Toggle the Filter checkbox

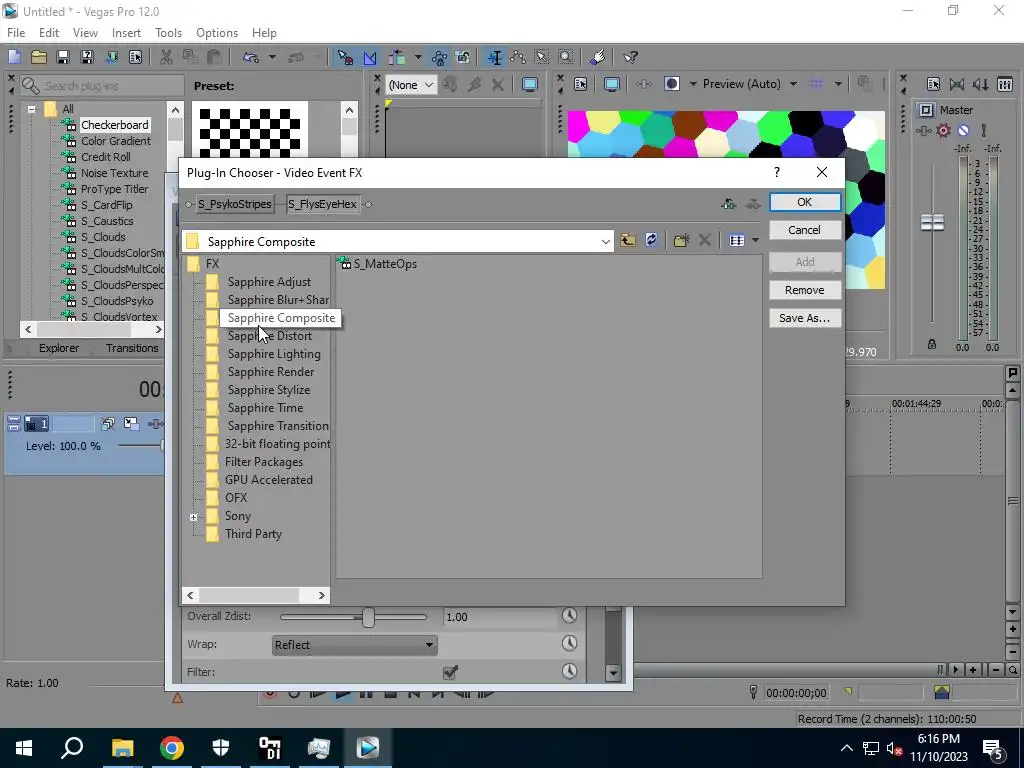[x=450, y=672]
